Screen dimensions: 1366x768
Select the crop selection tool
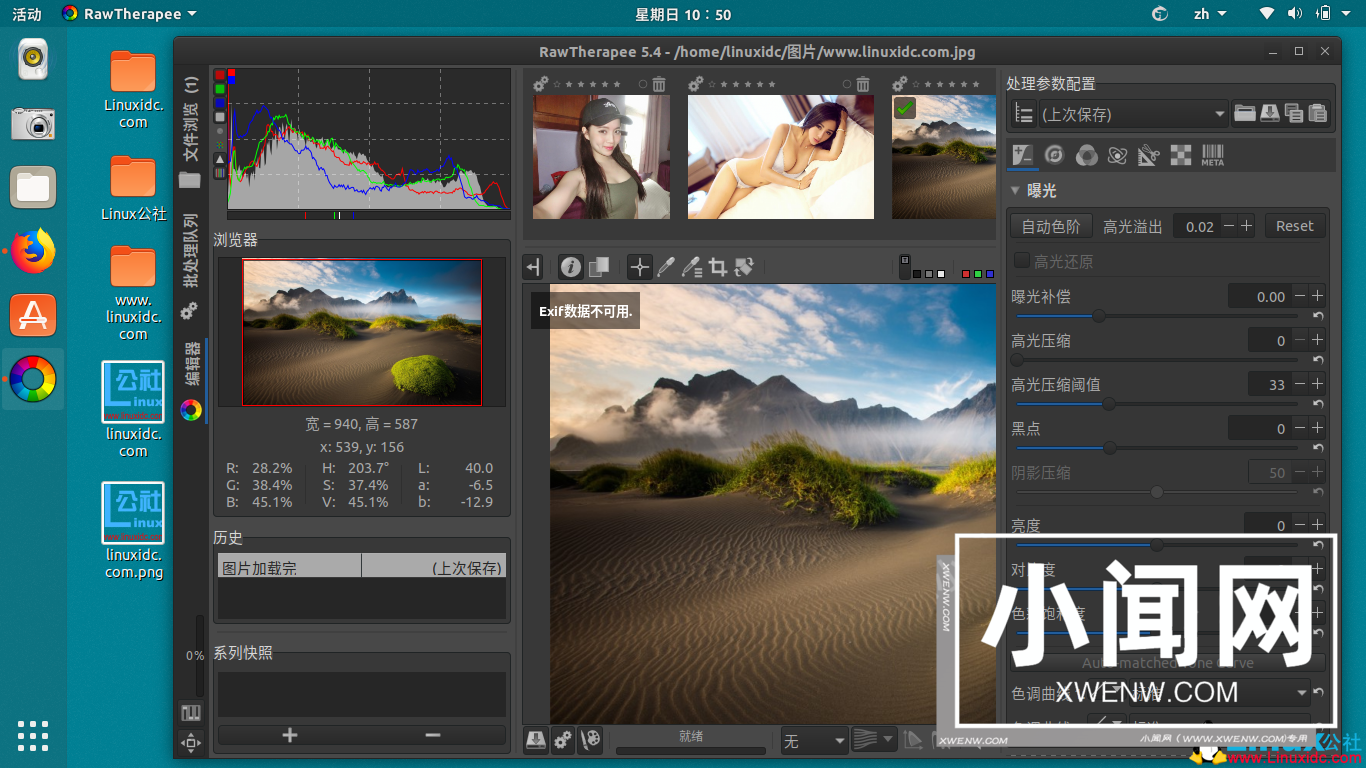(x=717, y=267)
